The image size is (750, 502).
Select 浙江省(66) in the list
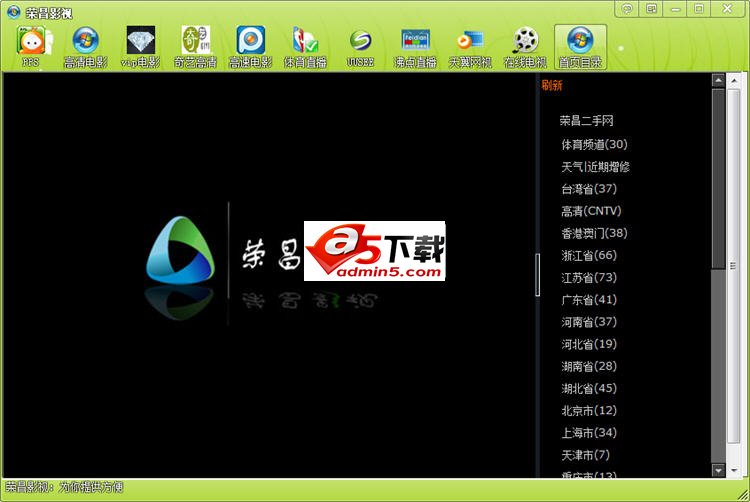point(589,255)
